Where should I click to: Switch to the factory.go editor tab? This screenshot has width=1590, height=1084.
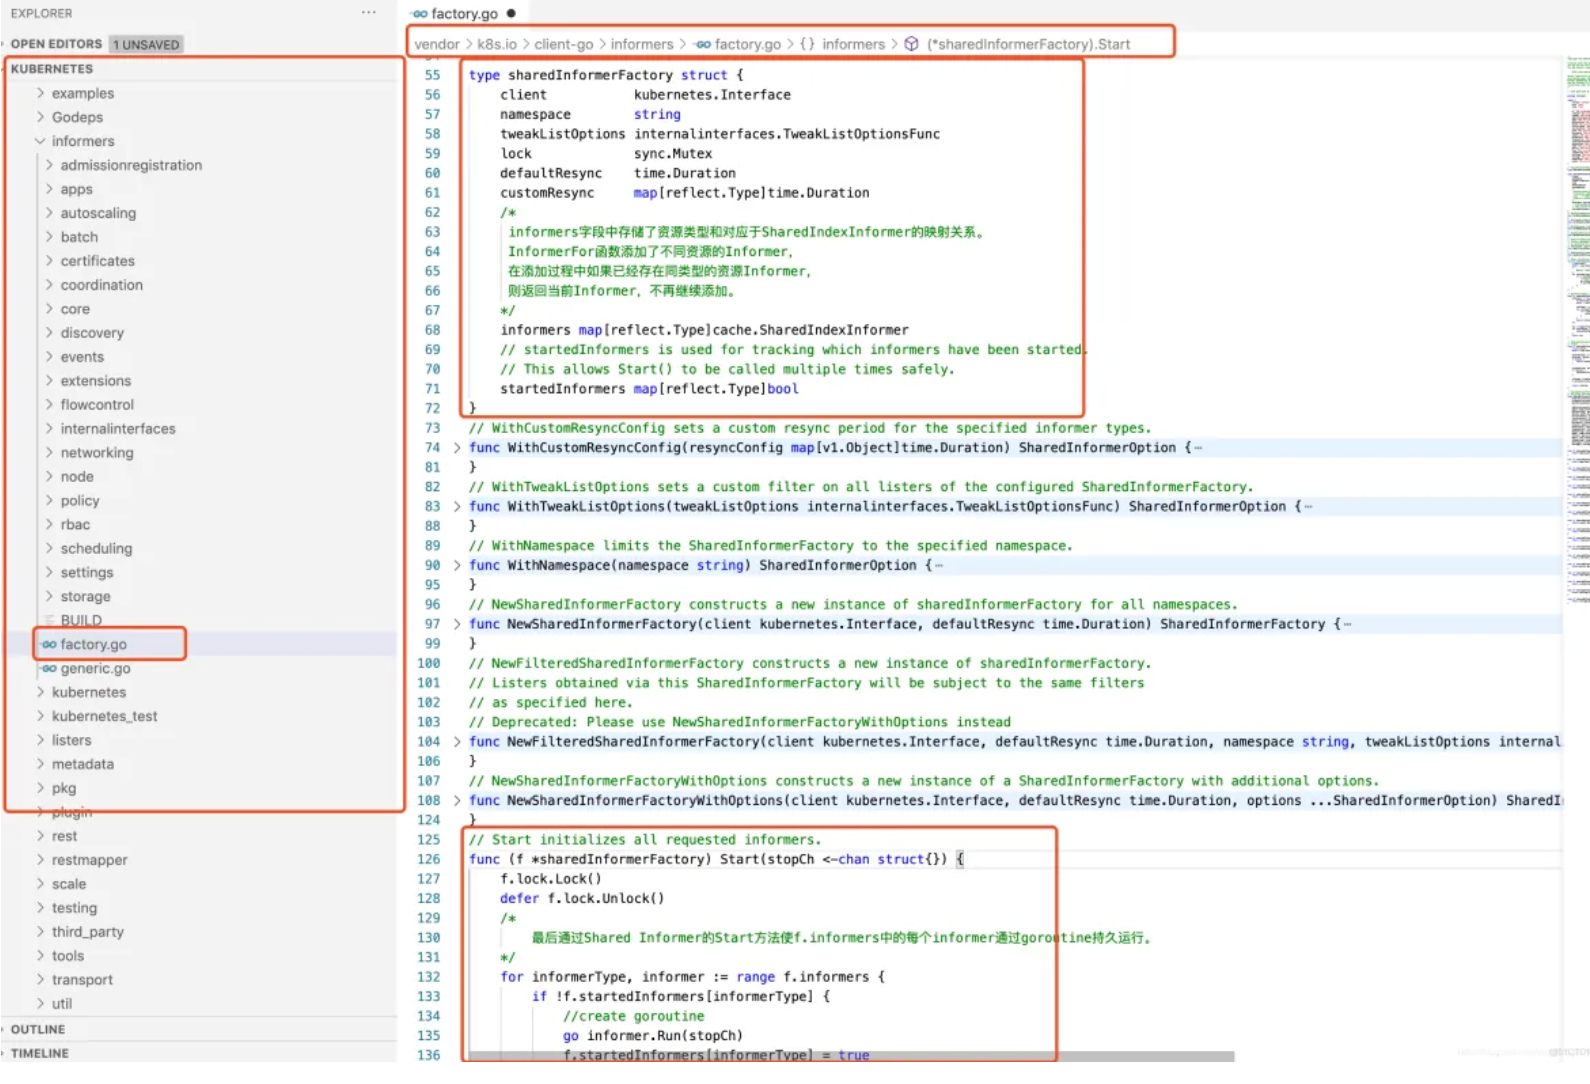coord(464,14)
